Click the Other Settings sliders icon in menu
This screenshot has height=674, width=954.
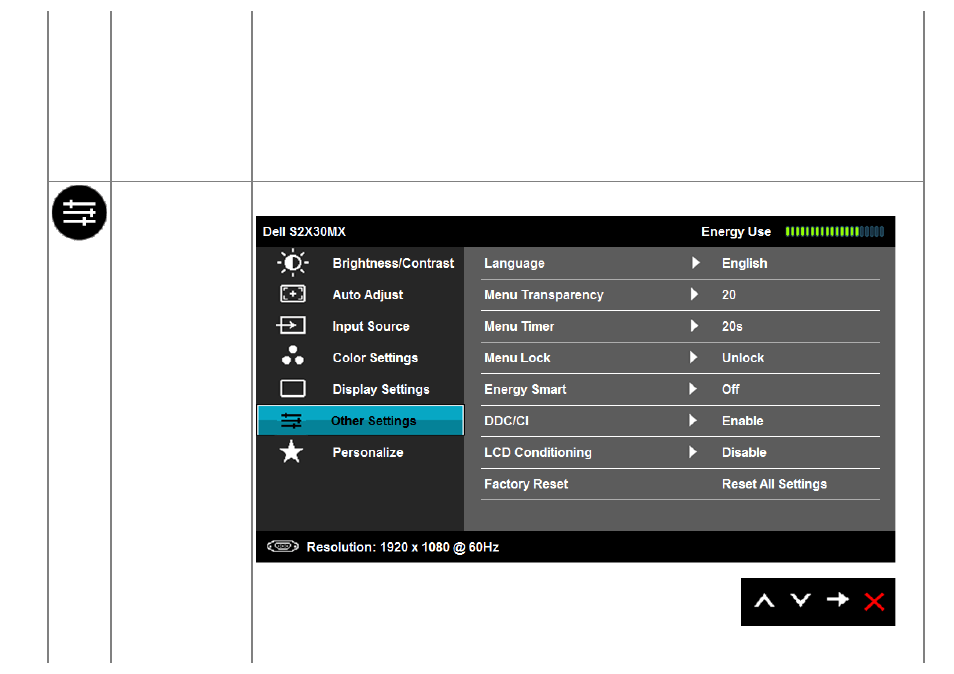tap(291, 420)
